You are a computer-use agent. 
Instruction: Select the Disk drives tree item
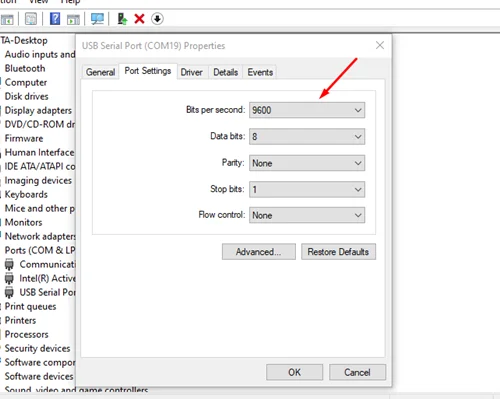coord(27,96)
